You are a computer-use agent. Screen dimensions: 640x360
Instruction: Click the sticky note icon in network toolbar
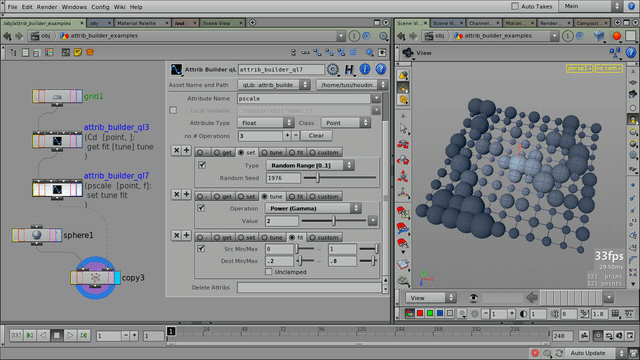pos(78,52)
